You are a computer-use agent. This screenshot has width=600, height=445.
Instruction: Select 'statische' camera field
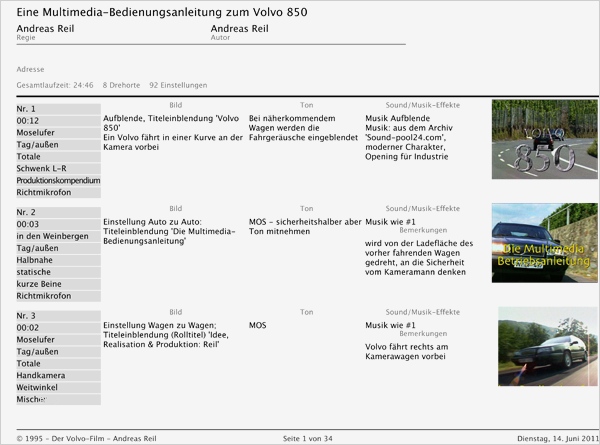(x=58, y=272)
